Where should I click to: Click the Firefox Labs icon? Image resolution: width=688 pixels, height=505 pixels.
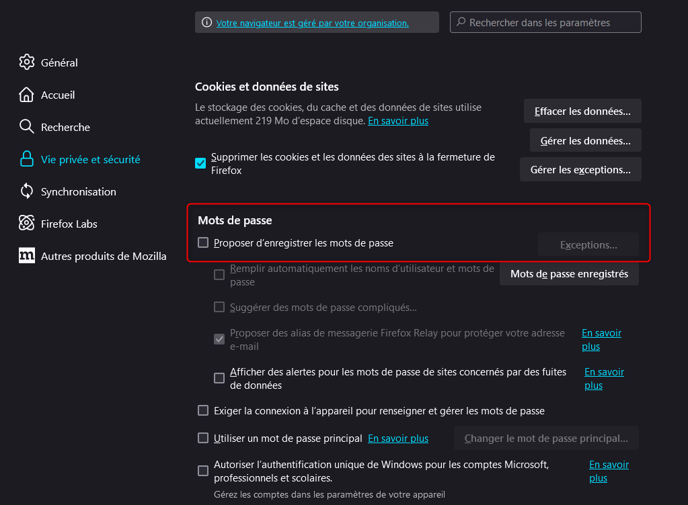click(26, 223)
